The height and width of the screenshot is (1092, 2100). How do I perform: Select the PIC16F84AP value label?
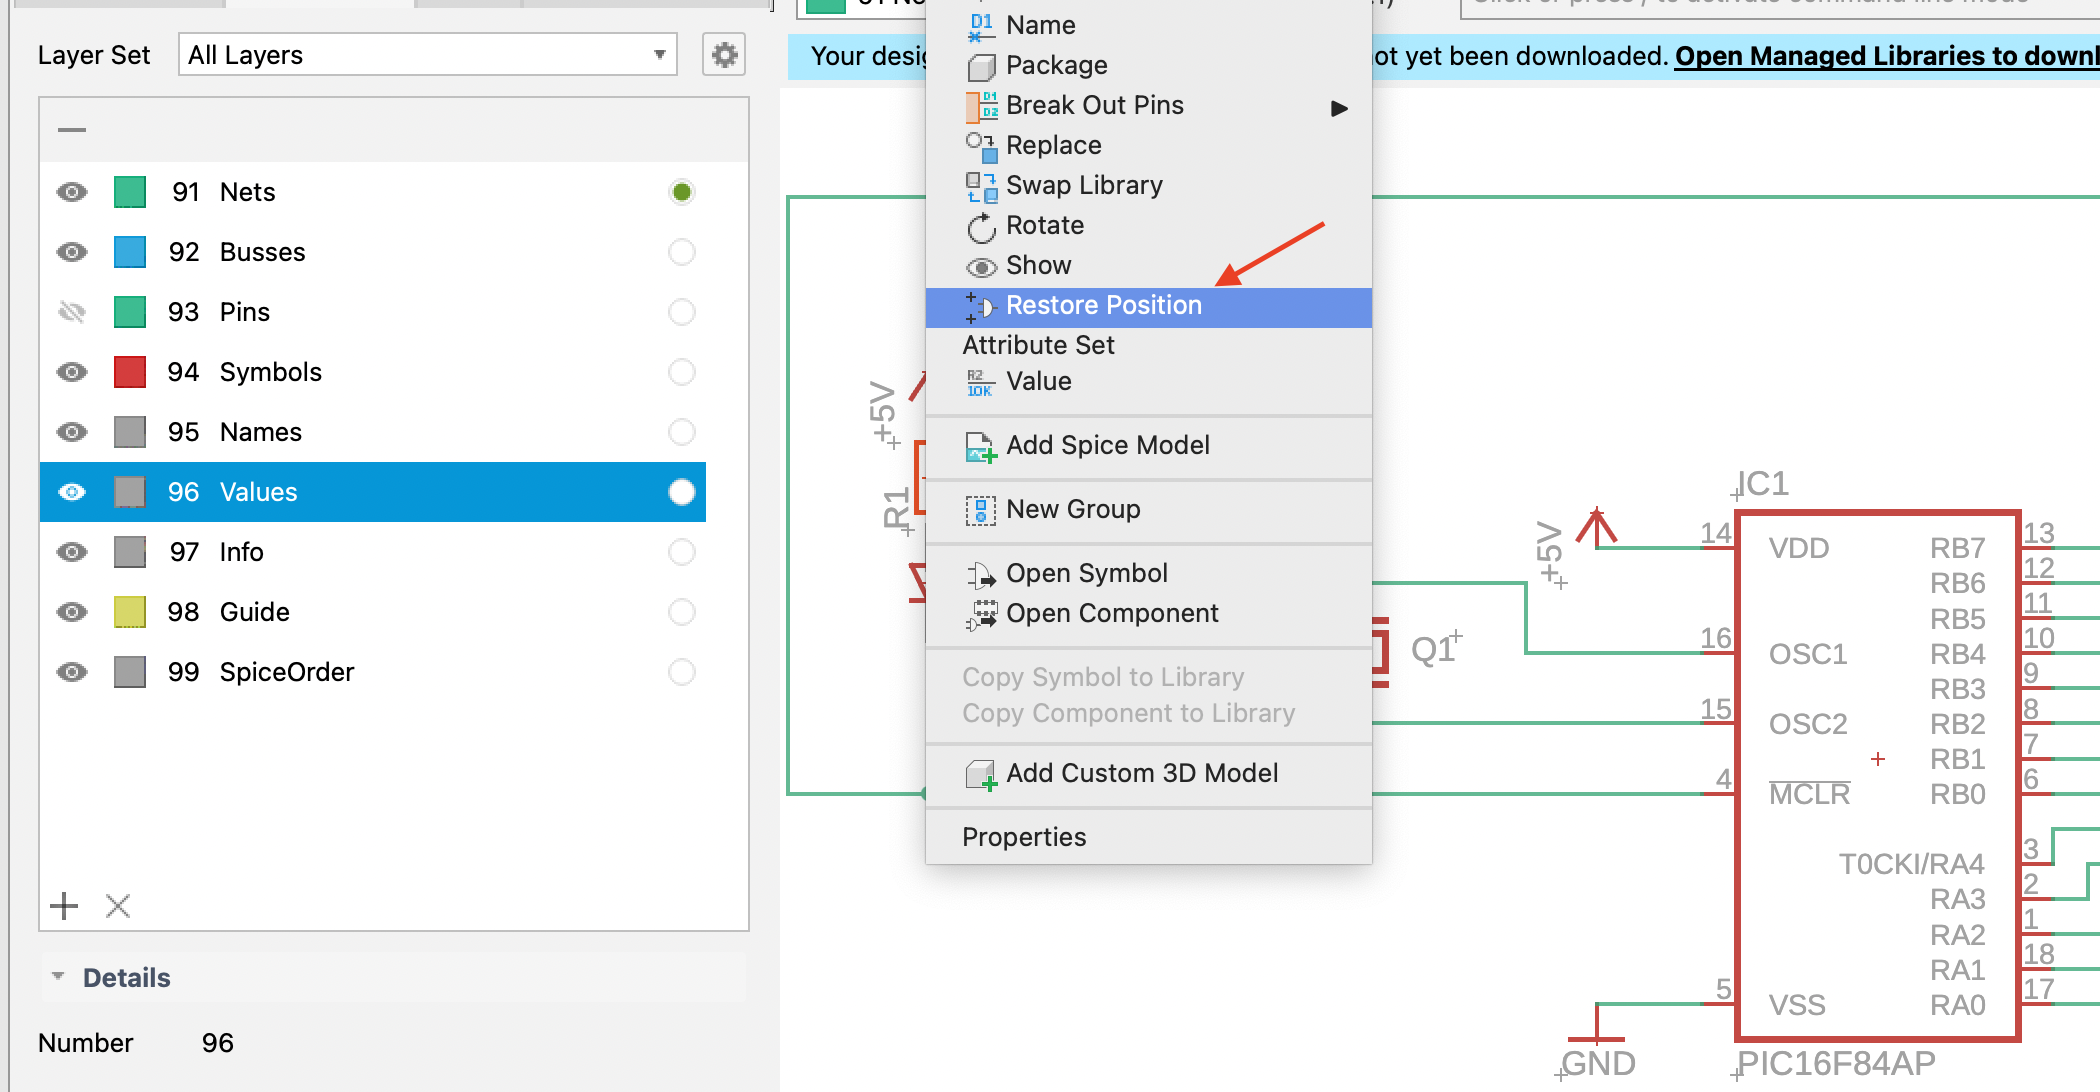coord(1836,1064)
